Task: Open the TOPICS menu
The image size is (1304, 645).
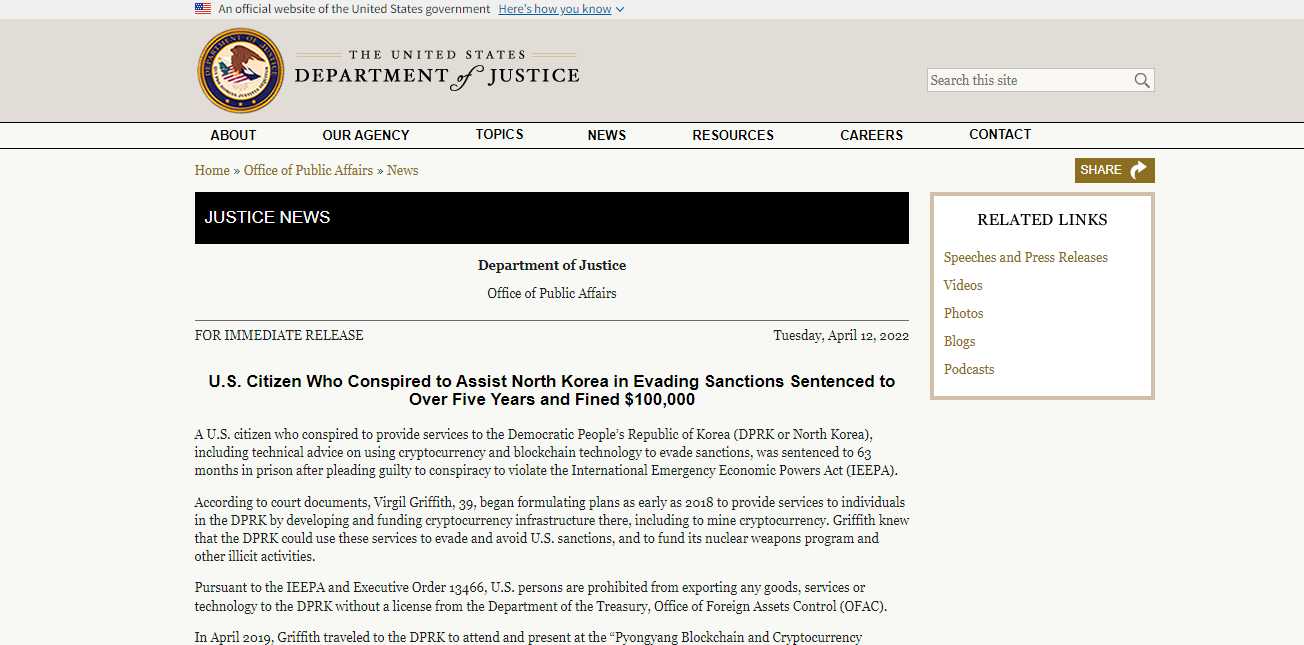Action: point(499,134)
